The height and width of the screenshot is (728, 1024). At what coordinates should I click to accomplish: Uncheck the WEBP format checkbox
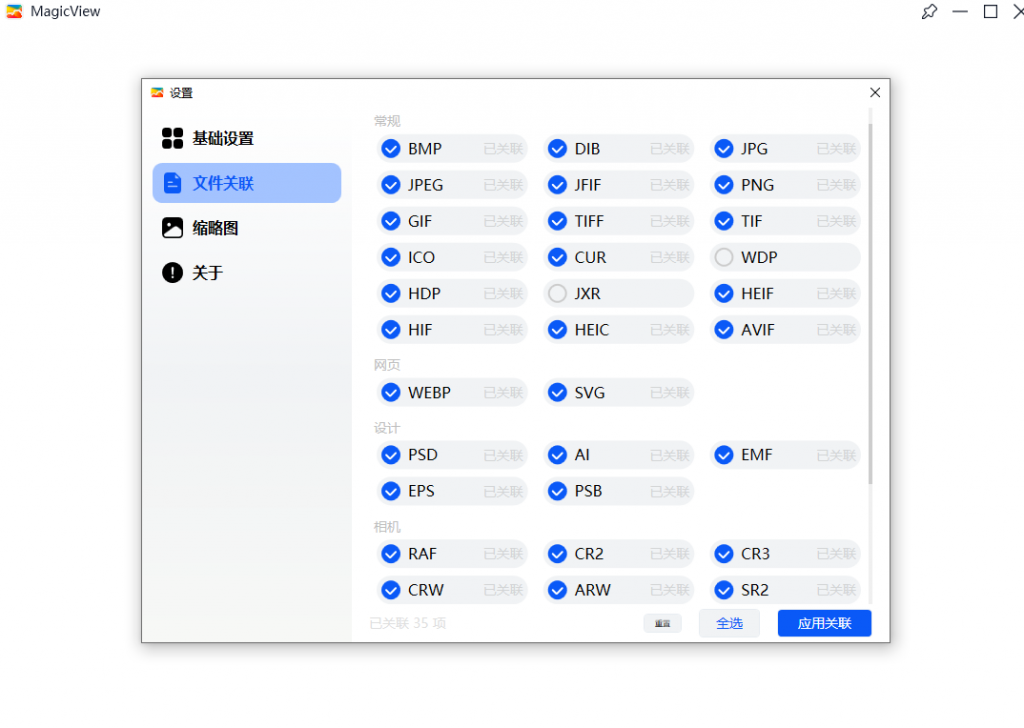[391, 393]
